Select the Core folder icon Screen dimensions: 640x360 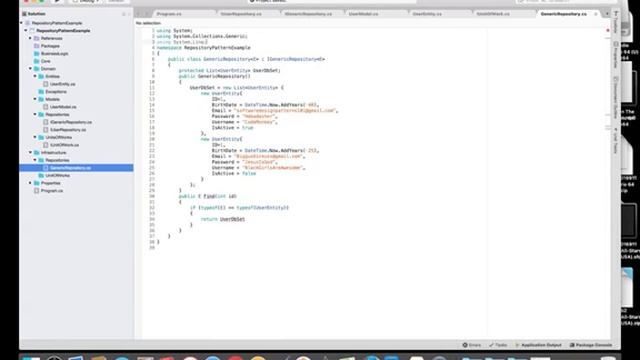(x=37, y=61)
